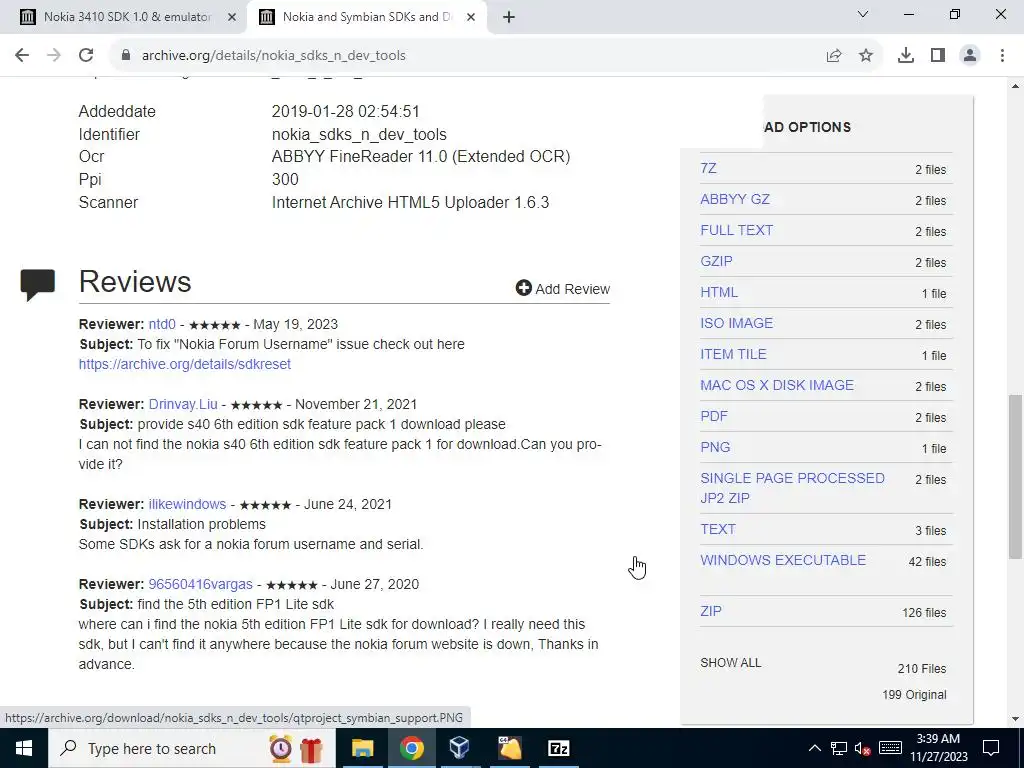Screen dimensions: 1024x768
Task: Show hidden system tray icons
Action: tap(814, 748)
